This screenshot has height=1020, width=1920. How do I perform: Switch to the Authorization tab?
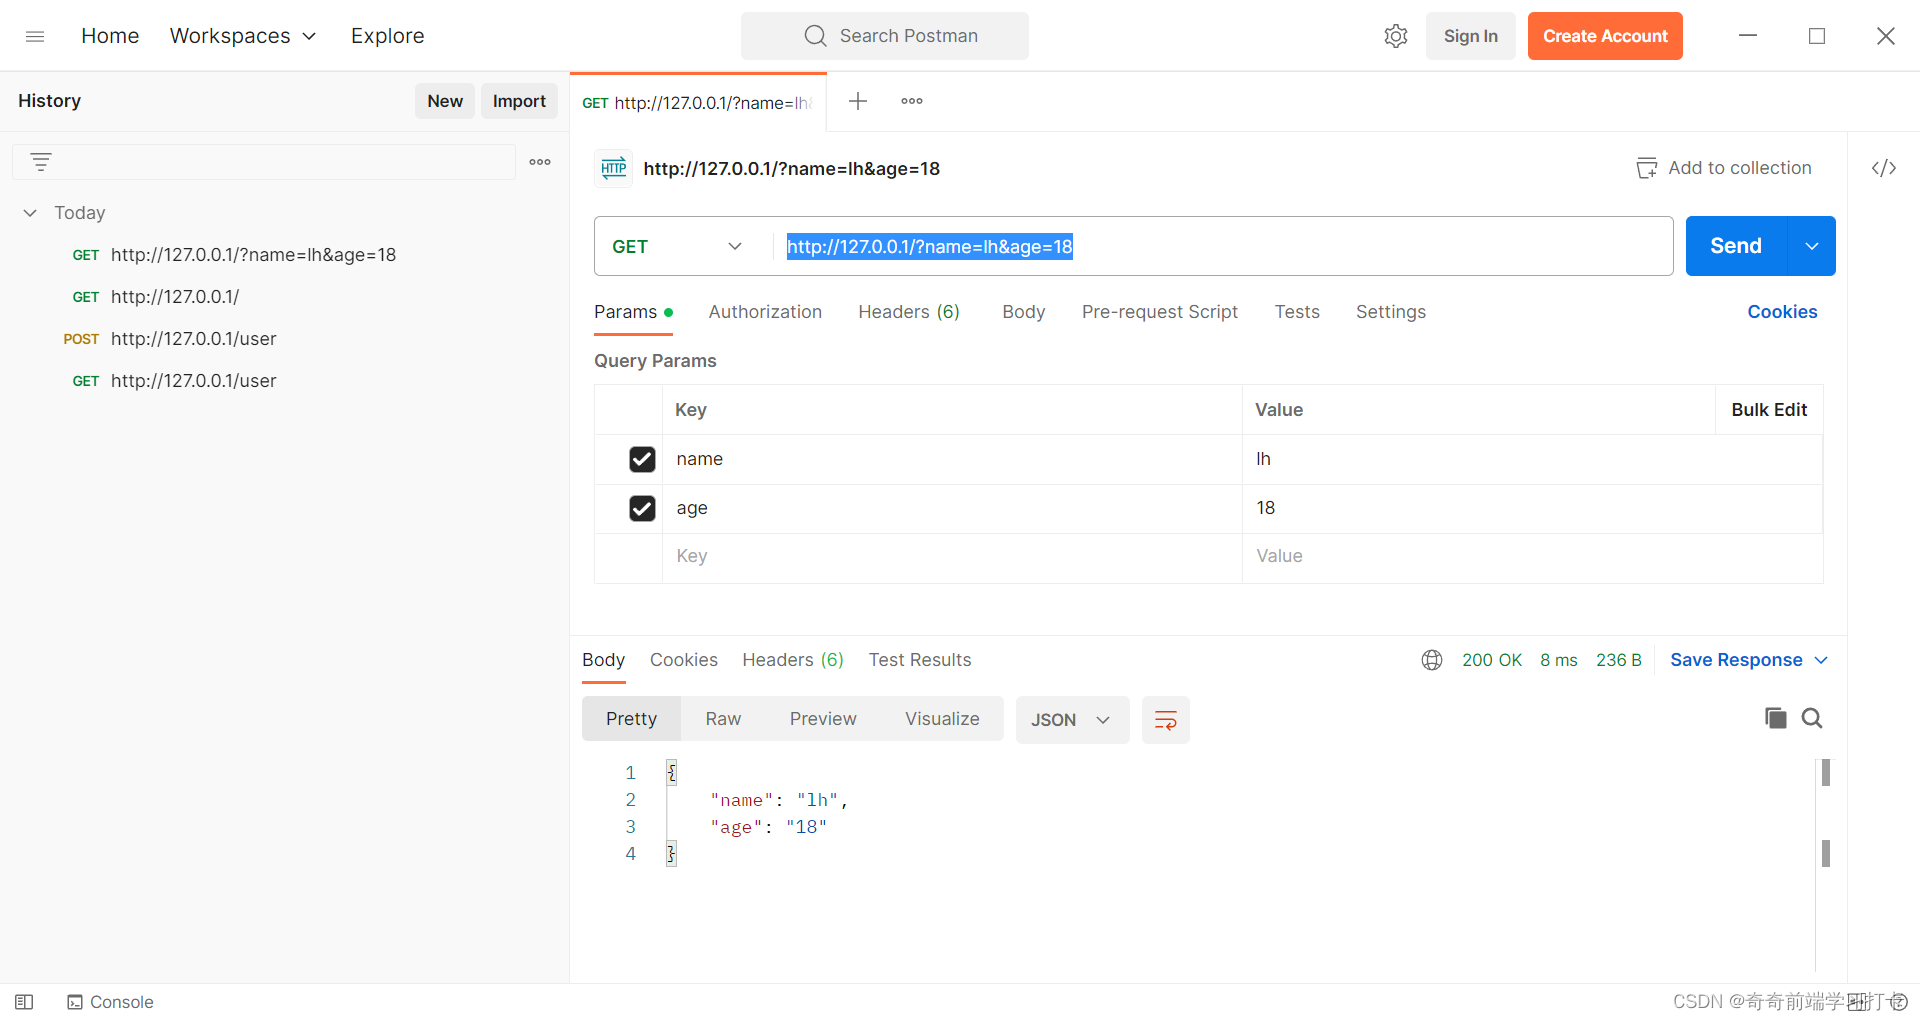pos(765,312)
